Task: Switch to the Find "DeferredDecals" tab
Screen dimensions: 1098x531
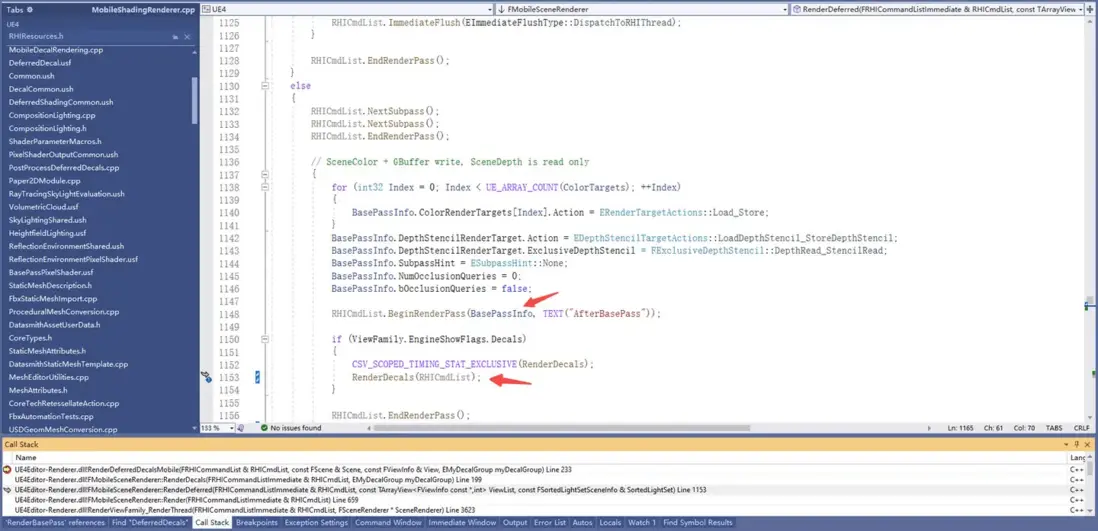Action: pyautogui.click(x=150, y=523)
